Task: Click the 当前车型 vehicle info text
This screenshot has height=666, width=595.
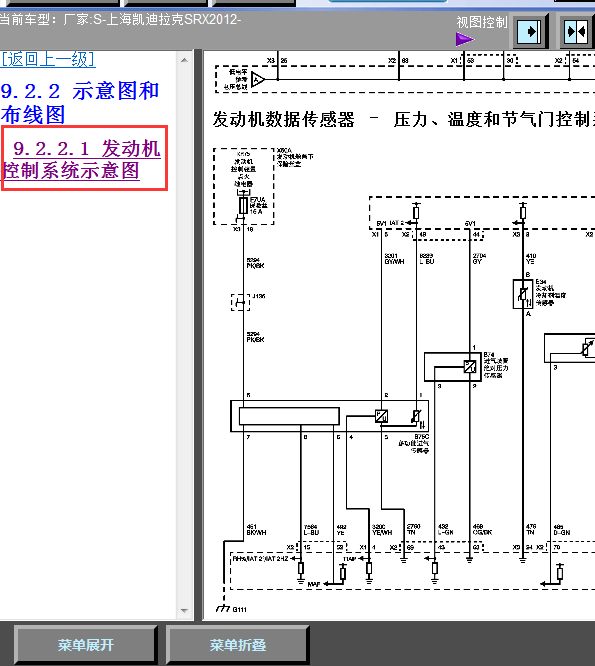Action: coord(120,20)
